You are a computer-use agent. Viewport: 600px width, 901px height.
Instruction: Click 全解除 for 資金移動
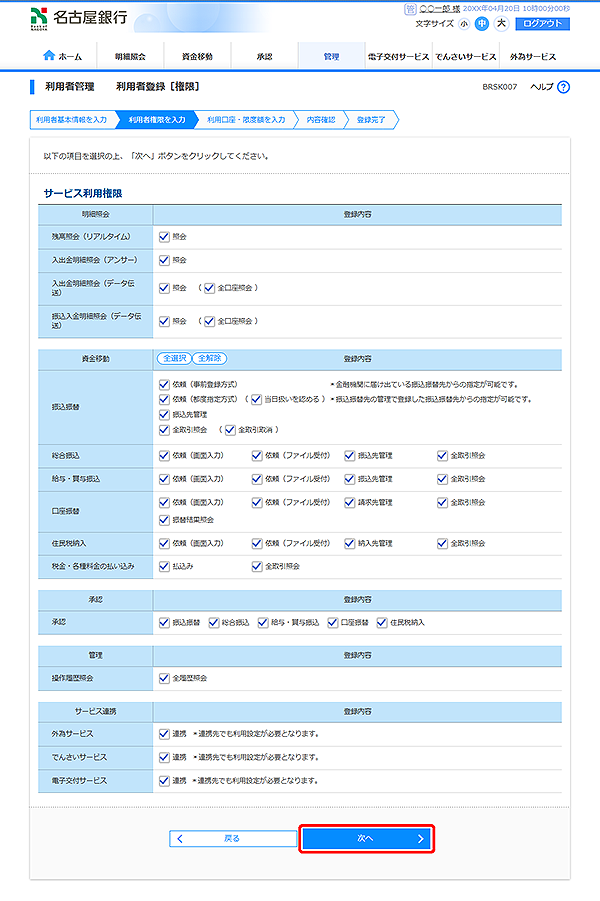tap(210, 358)
